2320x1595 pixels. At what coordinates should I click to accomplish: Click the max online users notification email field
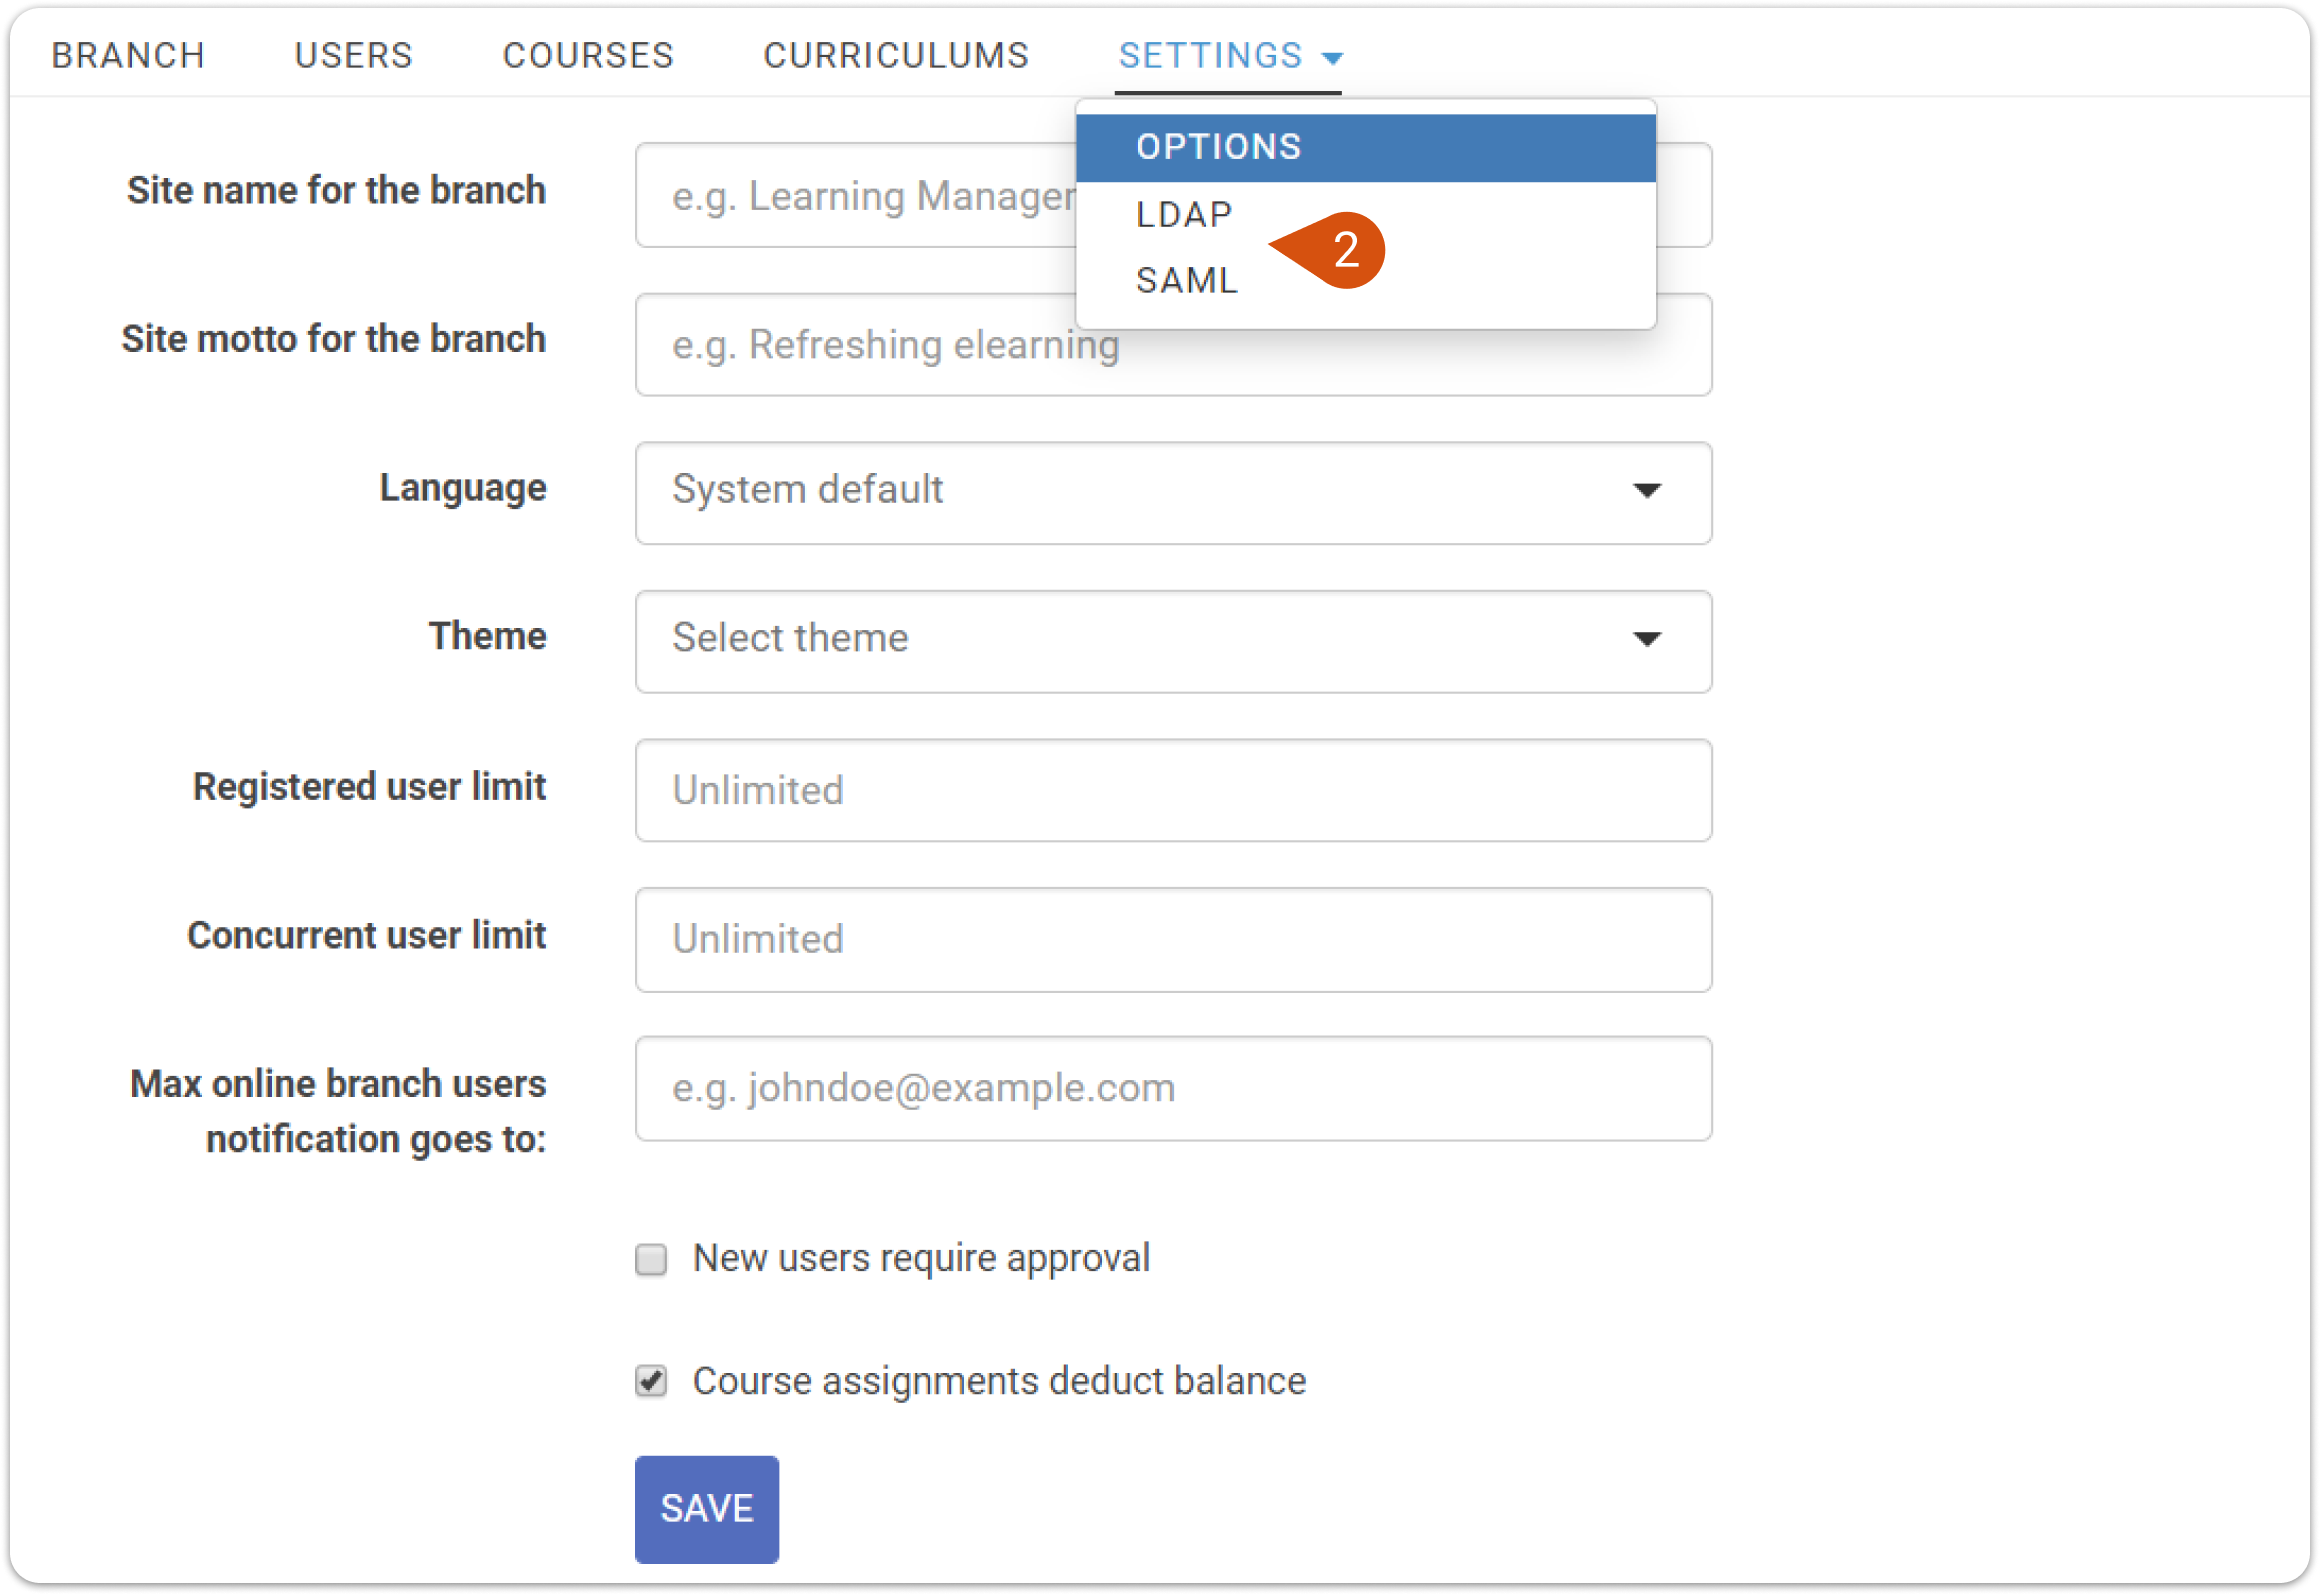coord(1170,1088)
